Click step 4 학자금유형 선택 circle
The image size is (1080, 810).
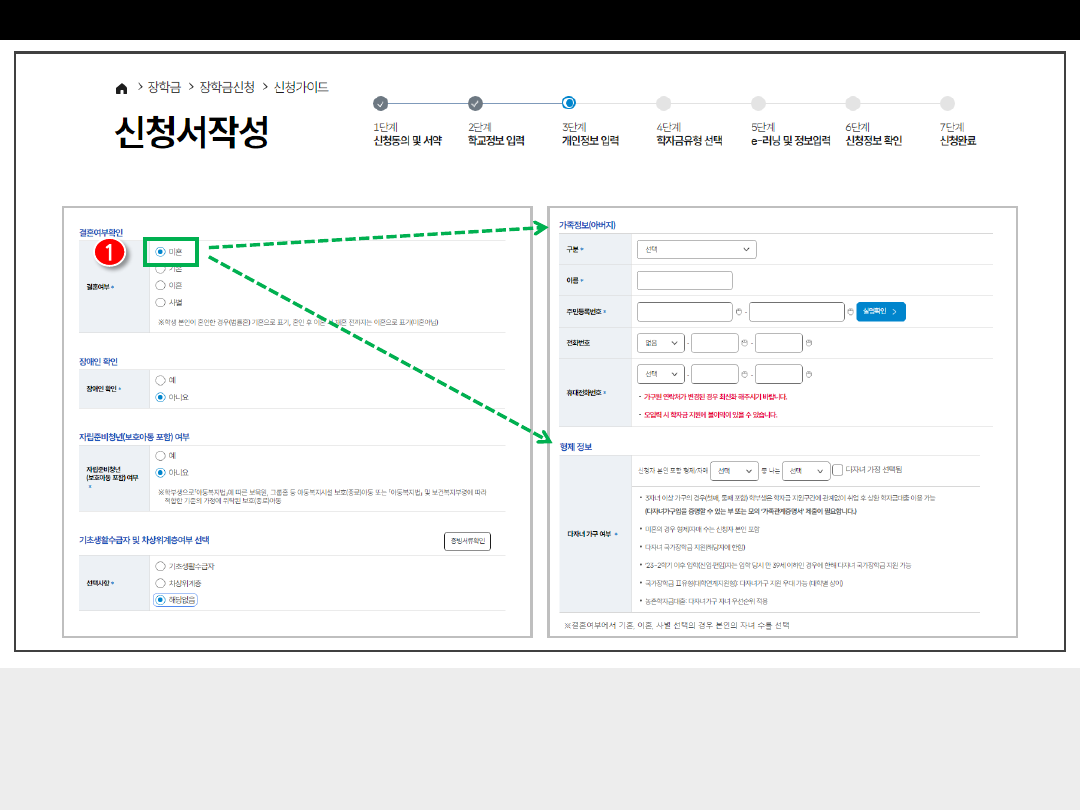pyautogui.click(x=664, y=103)
